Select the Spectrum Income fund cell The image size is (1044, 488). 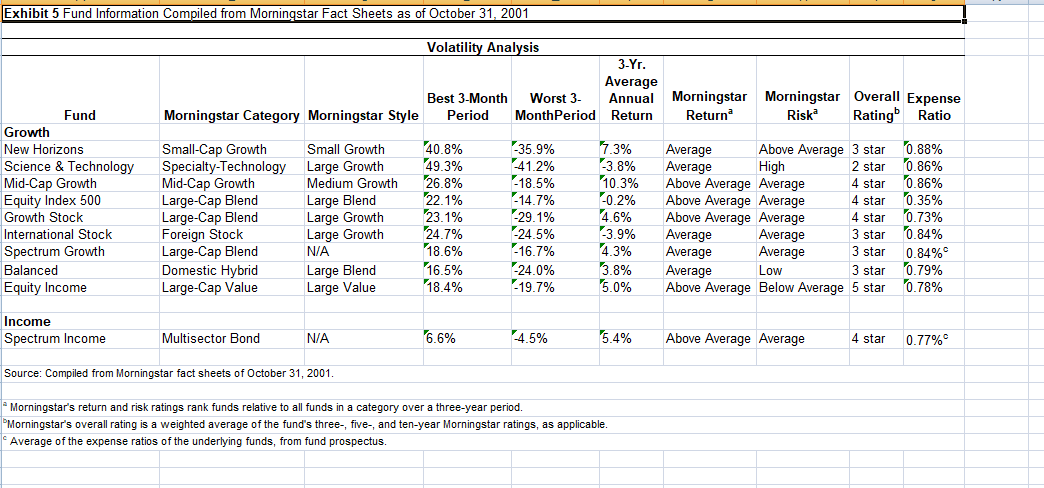click(80, 339)
